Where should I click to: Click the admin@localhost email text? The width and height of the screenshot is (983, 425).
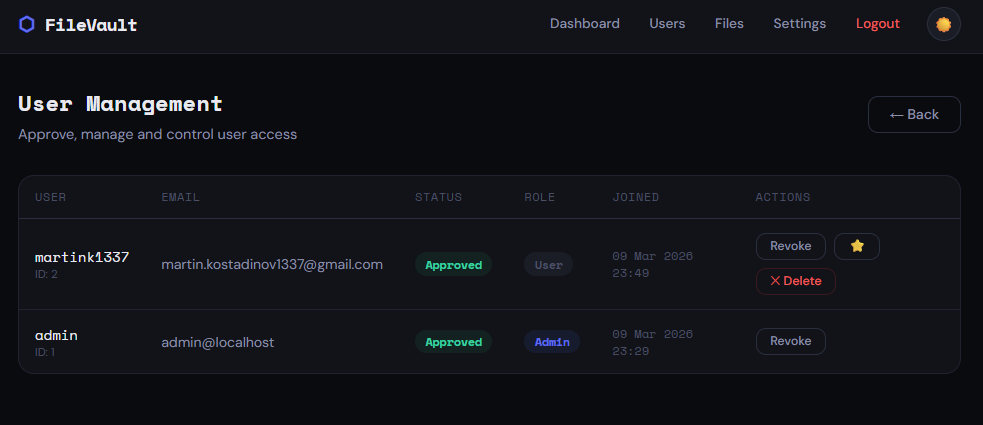click(x=218, y=342)
